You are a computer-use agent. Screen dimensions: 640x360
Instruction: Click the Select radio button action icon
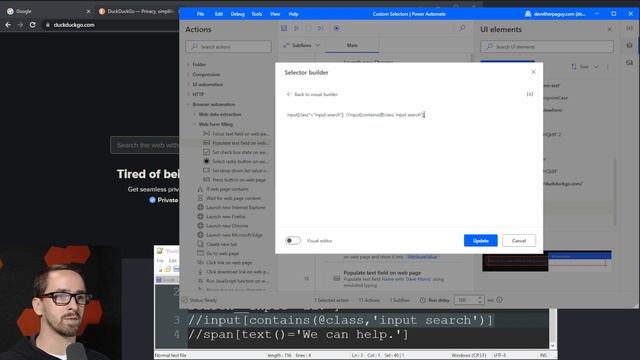coord(207,161)
